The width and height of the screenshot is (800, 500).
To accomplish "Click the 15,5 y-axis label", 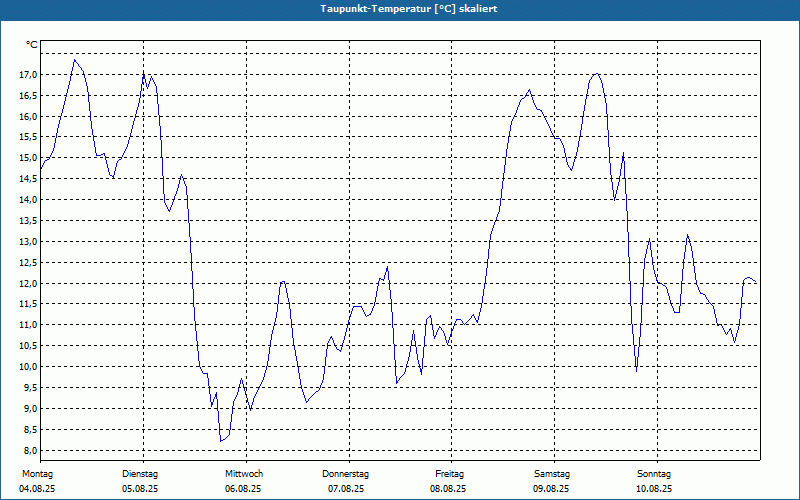I will [28, 137].
